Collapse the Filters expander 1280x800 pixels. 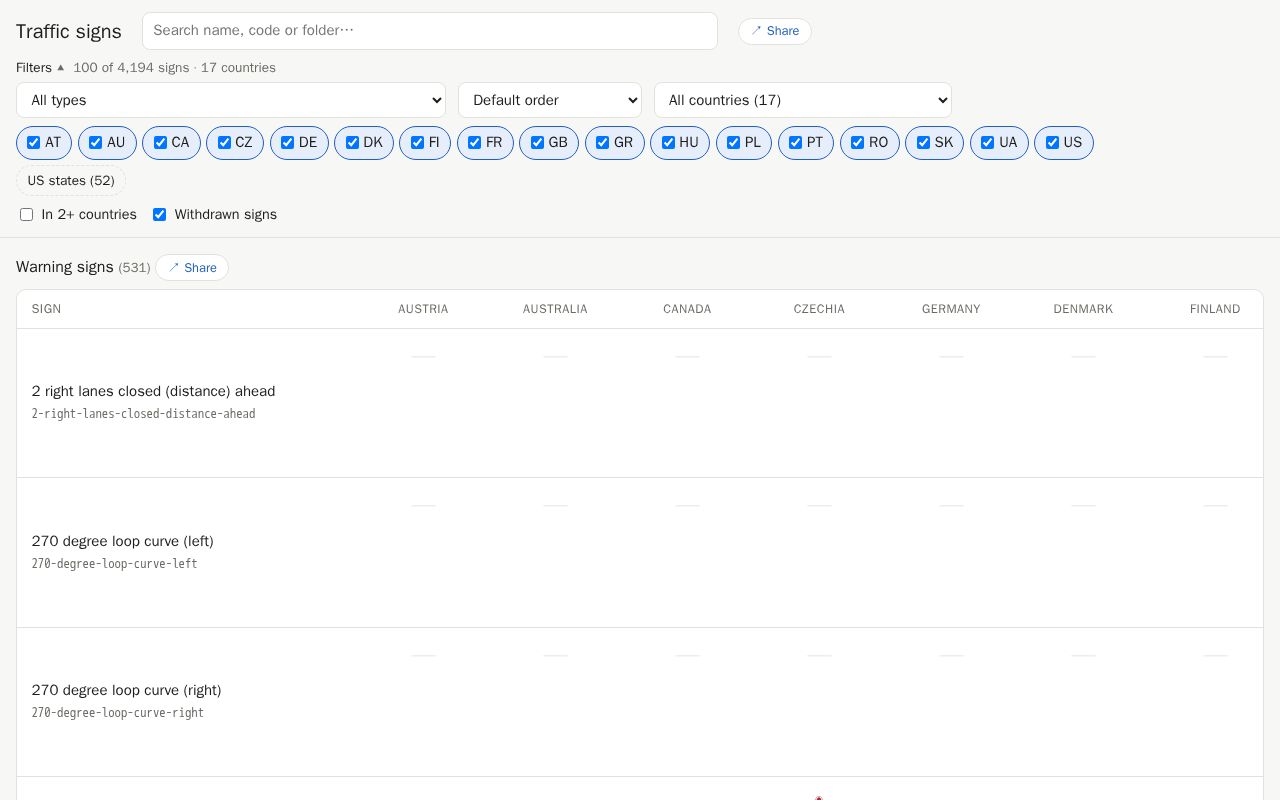tap(40, 68)
